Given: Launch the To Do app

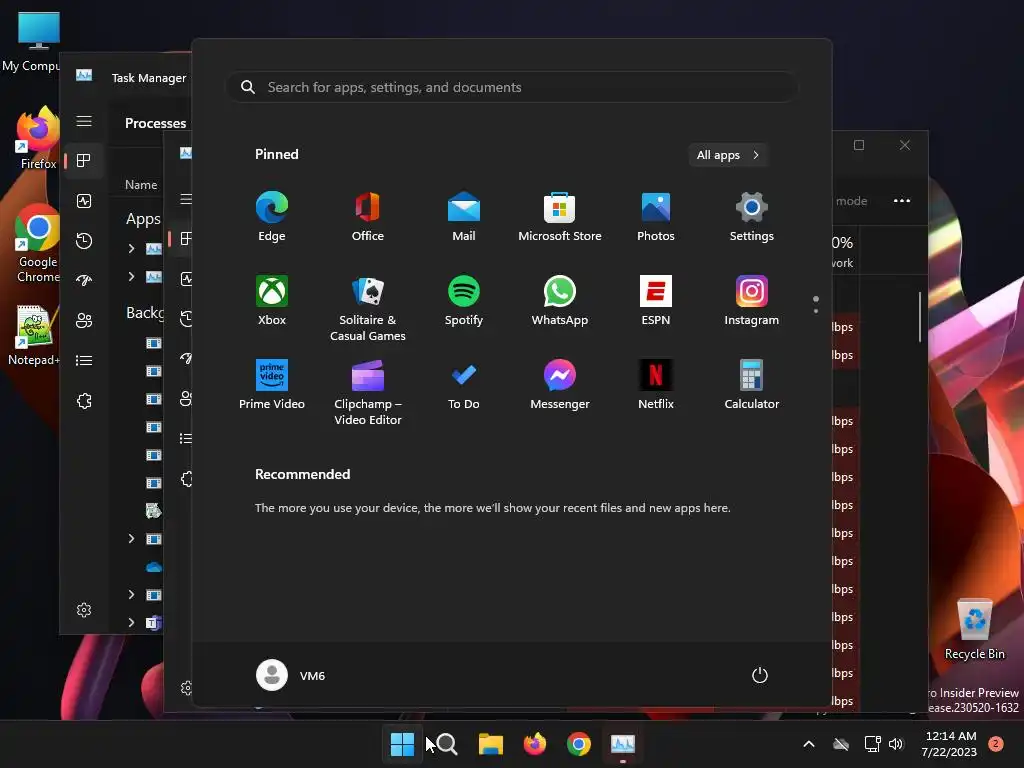Looking at the screenshot, I should pyautogui.click(x=464, y=385).
